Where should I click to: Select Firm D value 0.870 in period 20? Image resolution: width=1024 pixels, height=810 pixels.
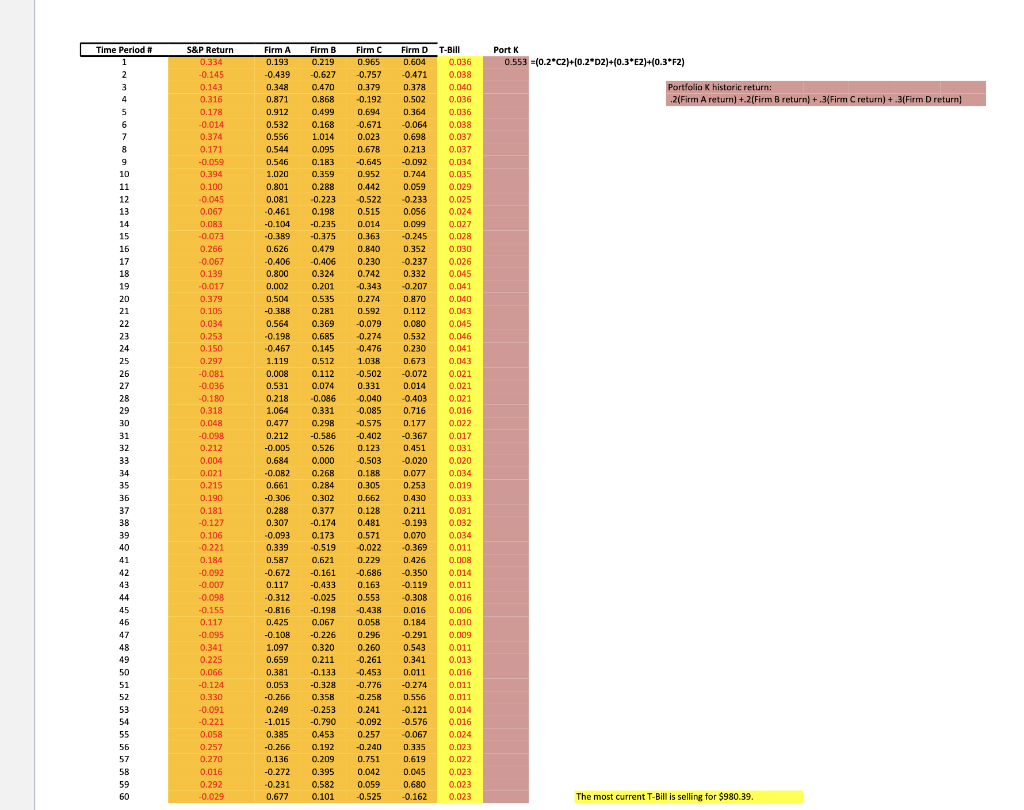pyautogui.click(x=414, y=299)
